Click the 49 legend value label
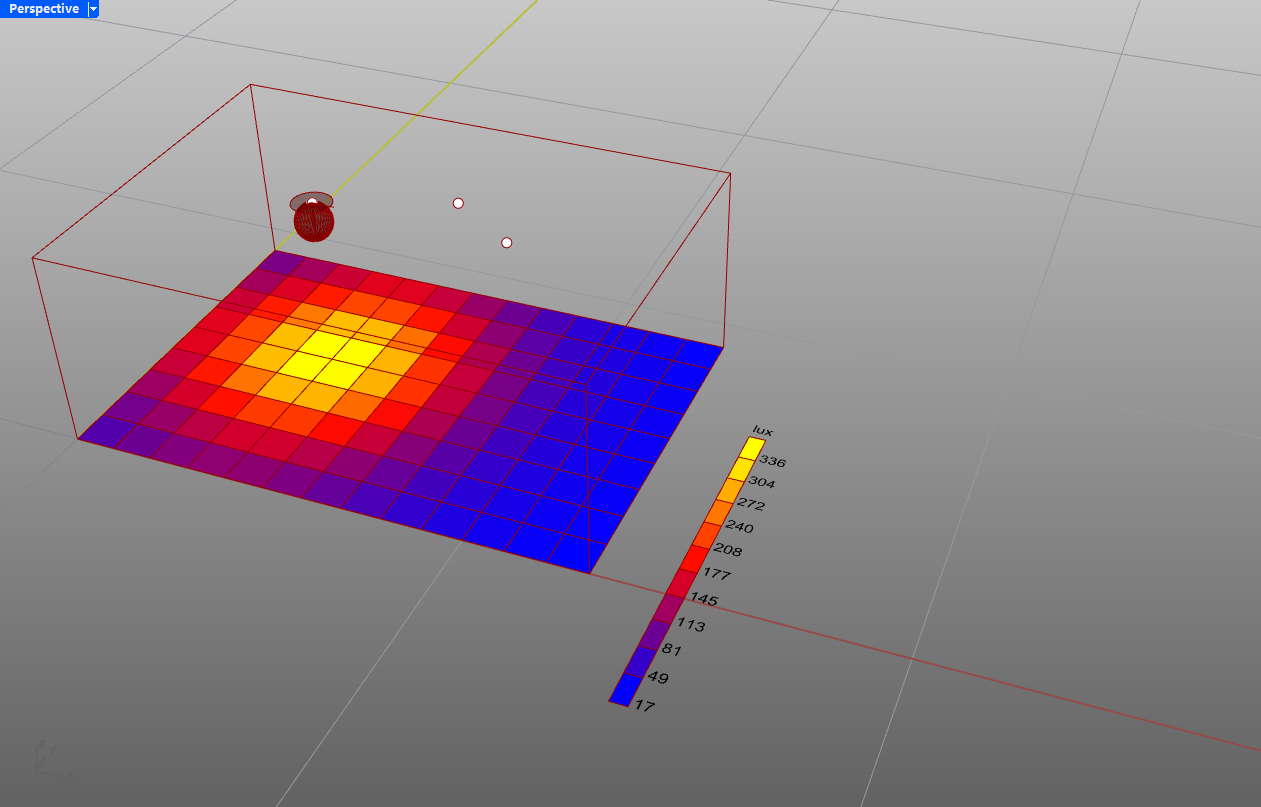 pyautogui.click(x=659, y=678)
